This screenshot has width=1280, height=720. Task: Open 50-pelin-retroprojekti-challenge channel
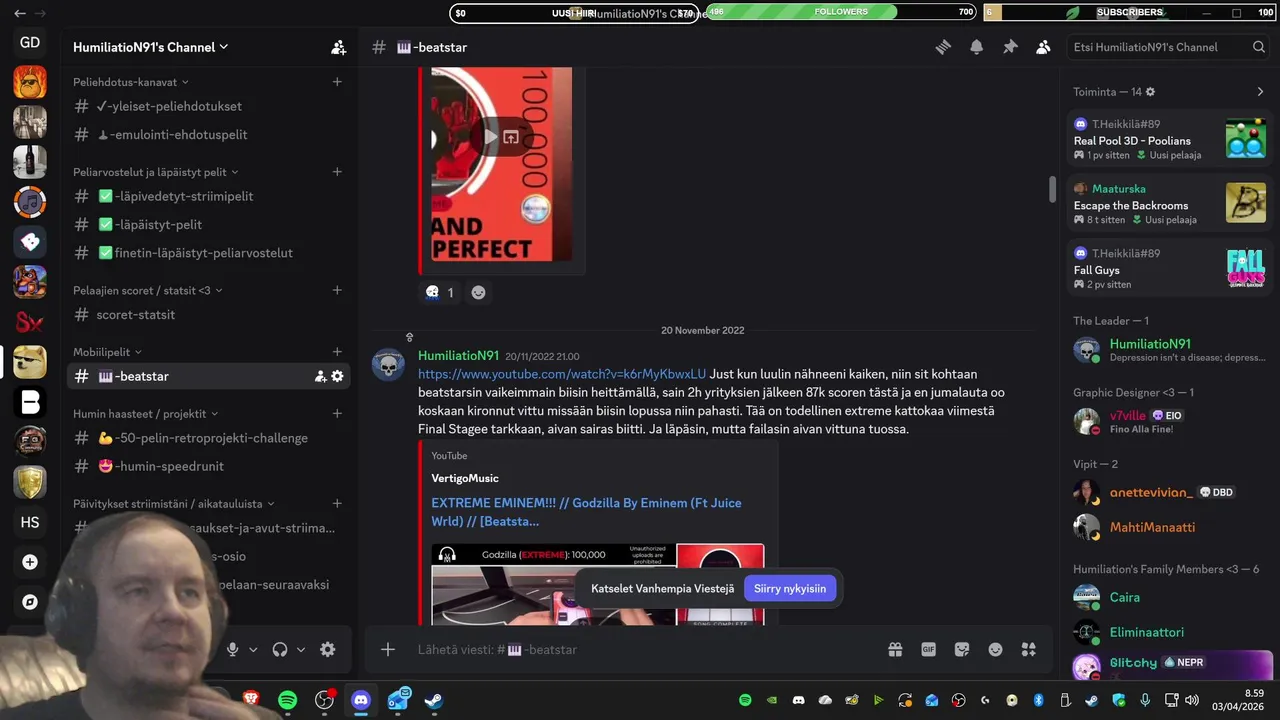coord(208,438)
